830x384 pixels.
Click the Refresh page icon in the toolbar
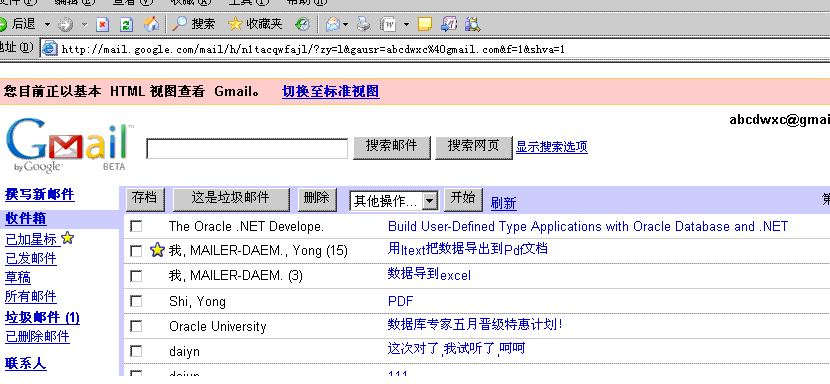pyautogui.click(x=127, y=24)
